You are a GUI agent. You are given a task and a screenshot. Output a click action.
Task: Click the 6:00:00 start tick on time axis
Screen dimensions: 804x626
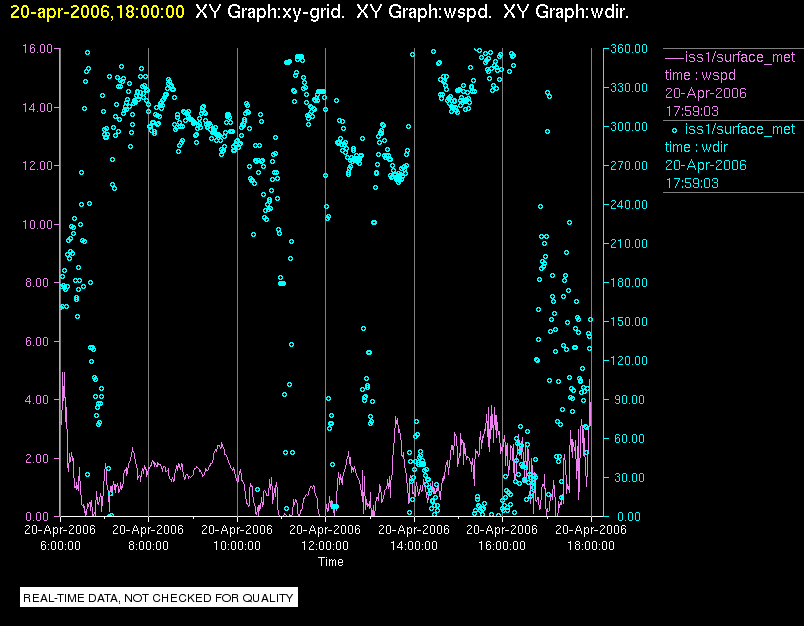60,546
